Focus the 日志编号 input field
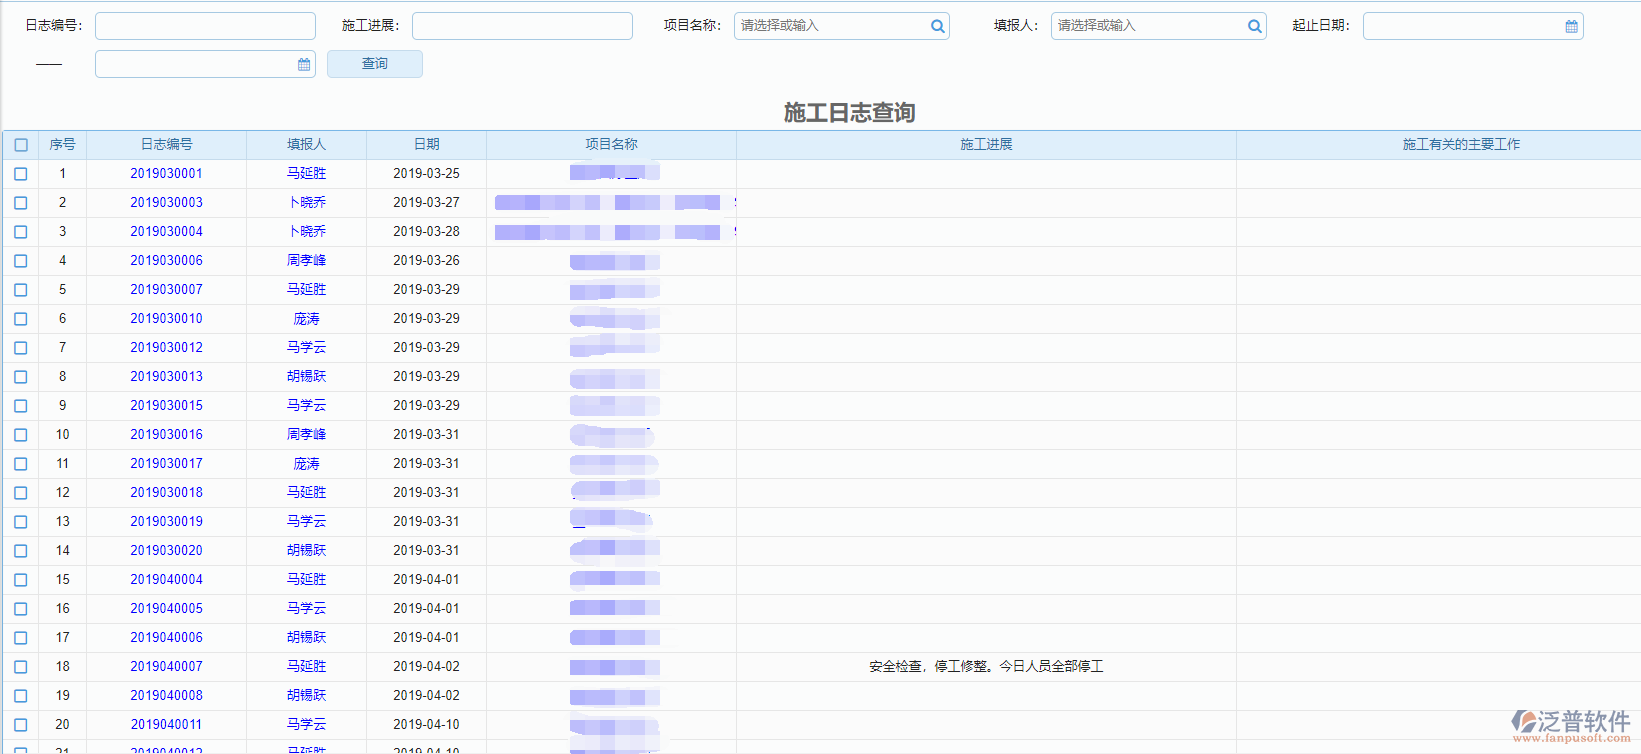The width and height of the screenshot is (1641, 754). (x=205, y=26)
